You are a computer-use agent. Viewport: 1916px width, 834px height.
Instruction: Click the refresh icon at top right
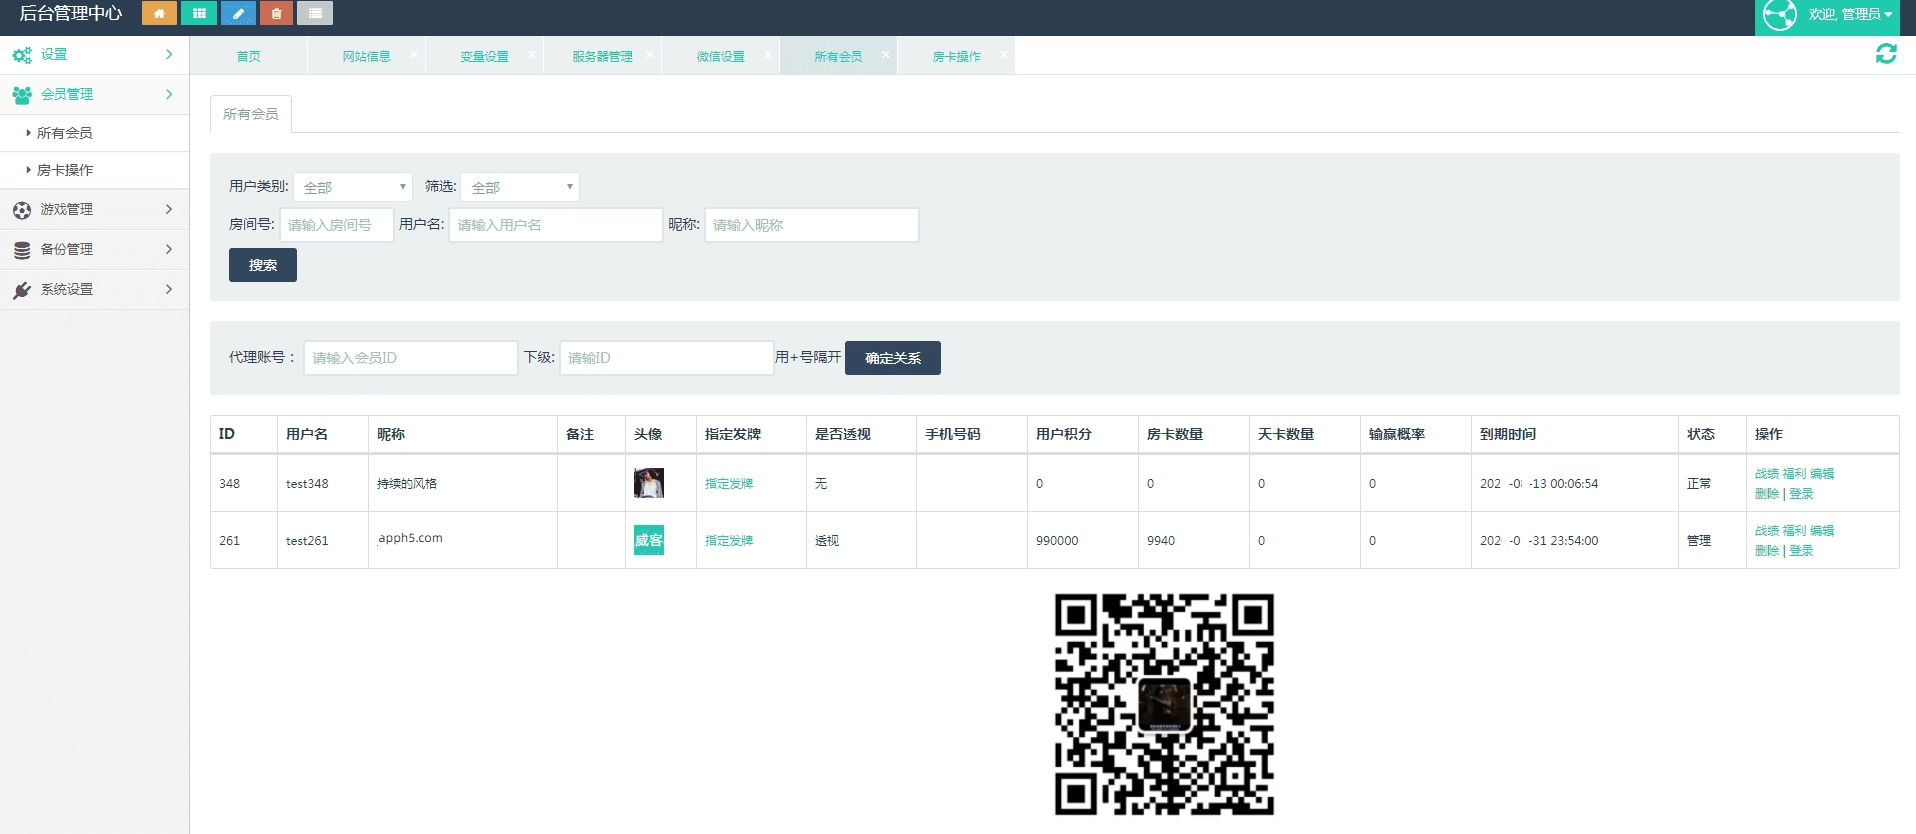[x=1886, y=54]
